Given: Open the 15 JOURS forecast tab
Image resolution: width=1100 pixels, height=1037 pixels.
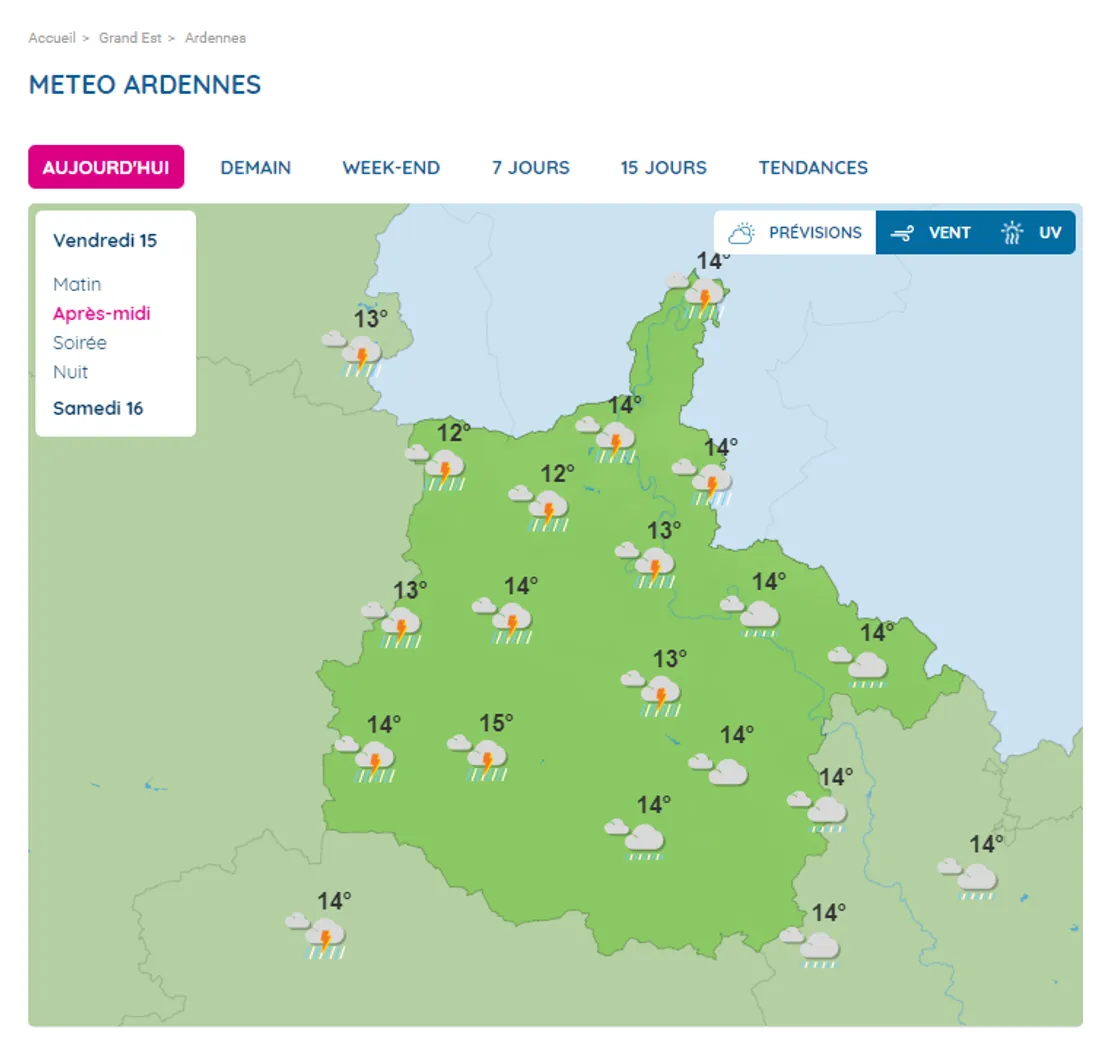Looking at the screenshot, I should pyautogui.click(x=663, y=167).
